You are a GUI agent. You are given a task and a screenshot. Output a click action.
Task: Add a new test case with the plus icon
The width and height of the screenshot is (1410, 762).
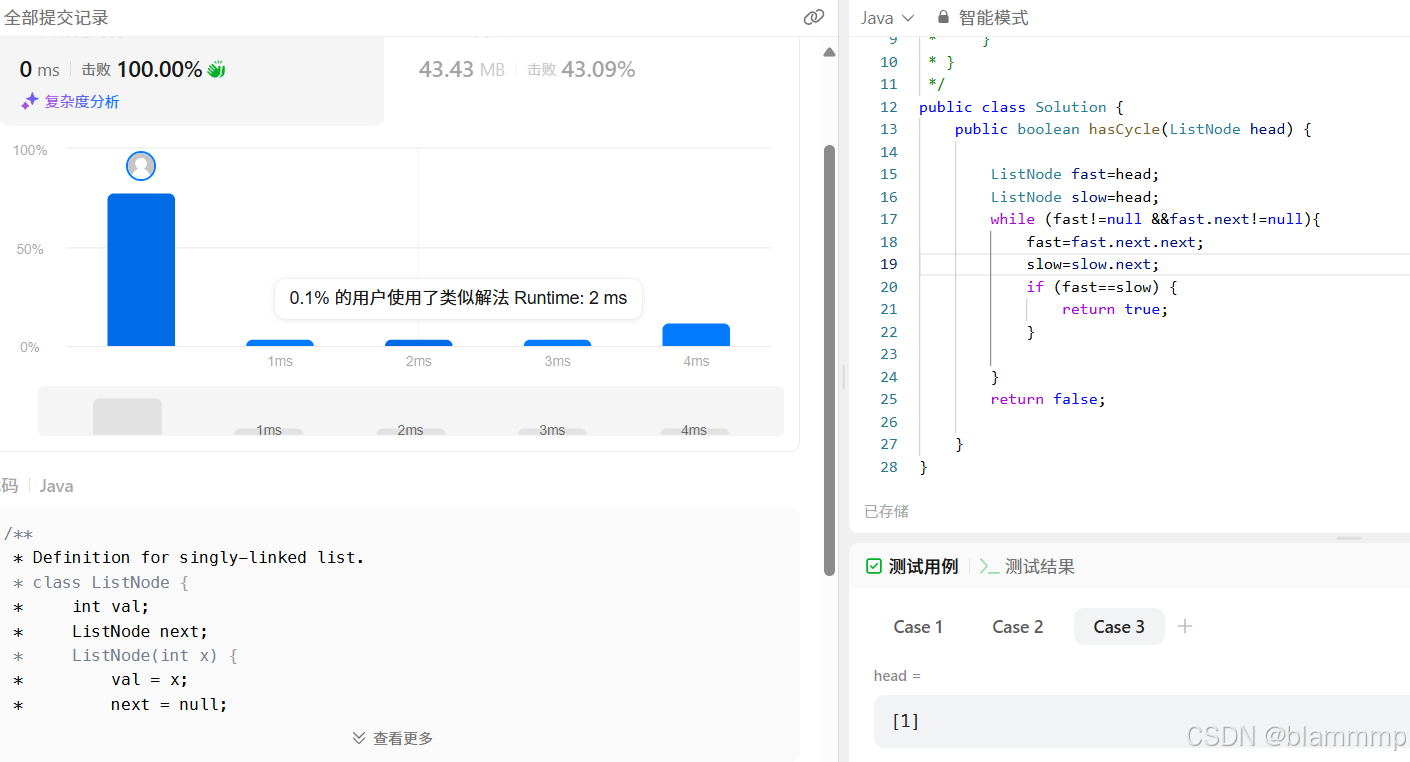coord(1185,626)
